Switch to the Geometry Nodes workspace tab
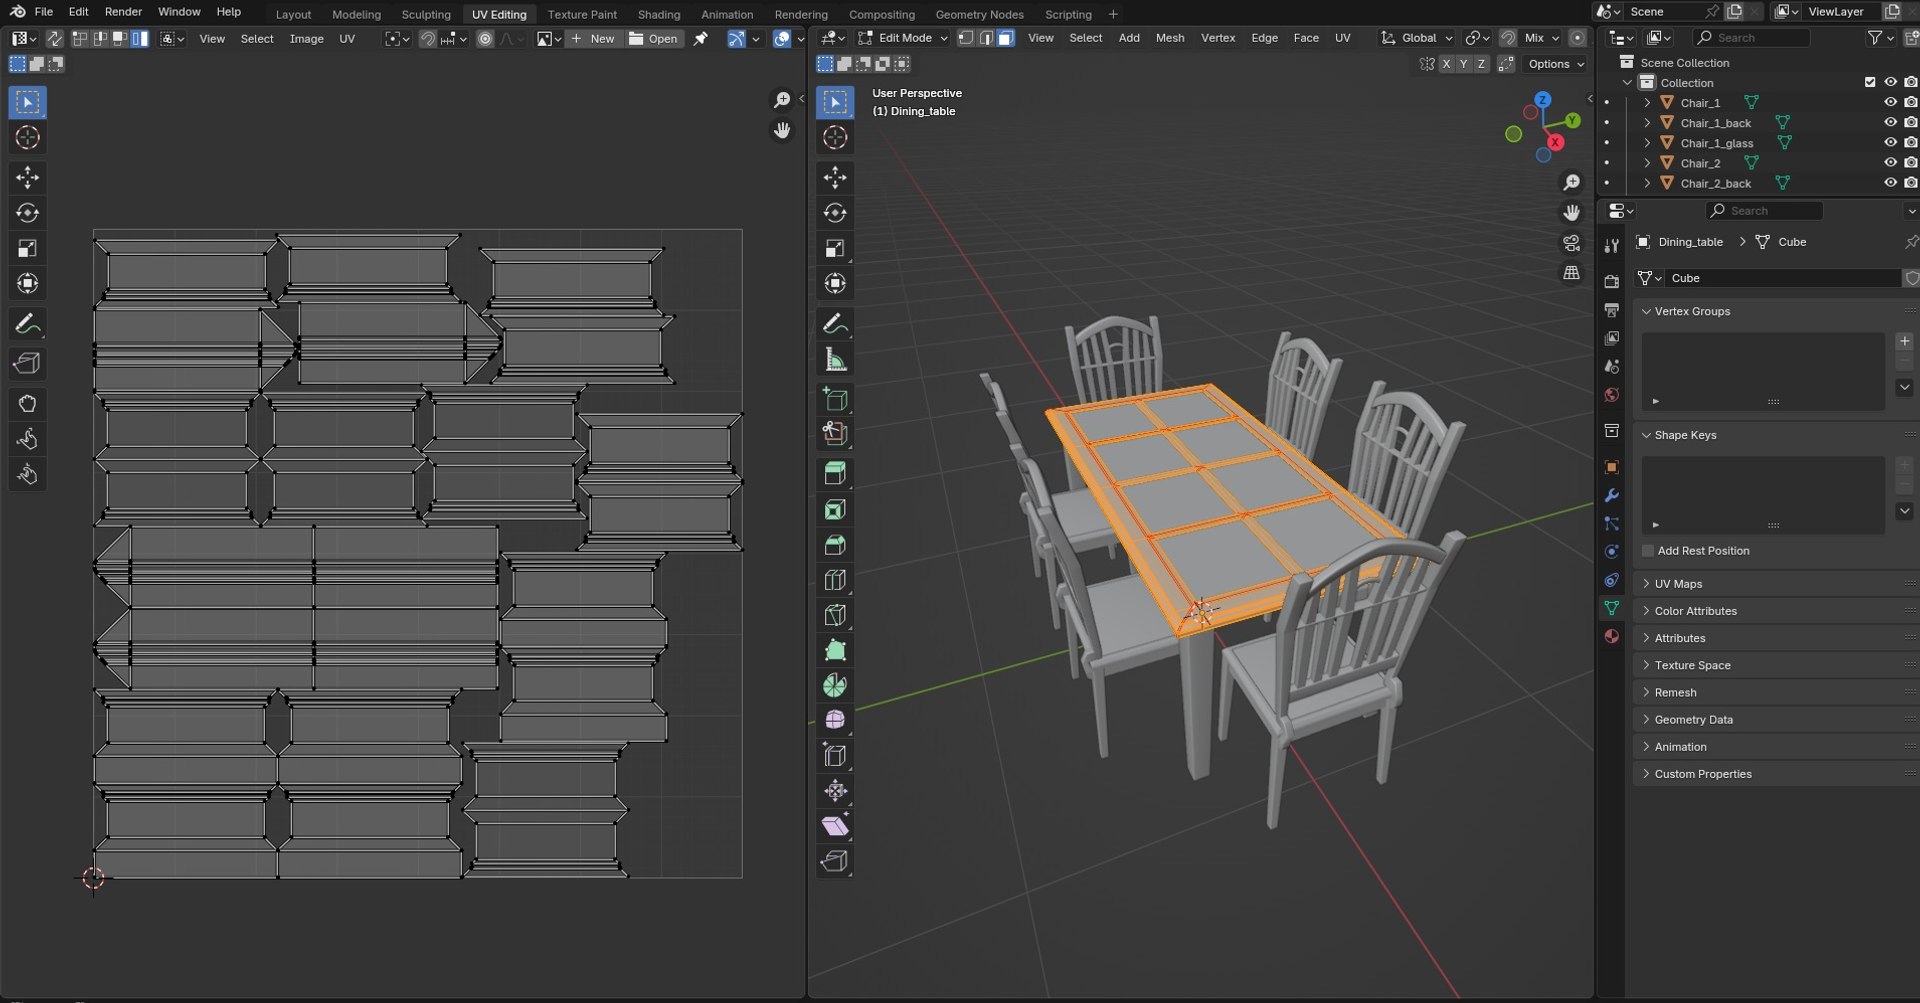This screenshot has width=1920, height=1003. [979, 14]
